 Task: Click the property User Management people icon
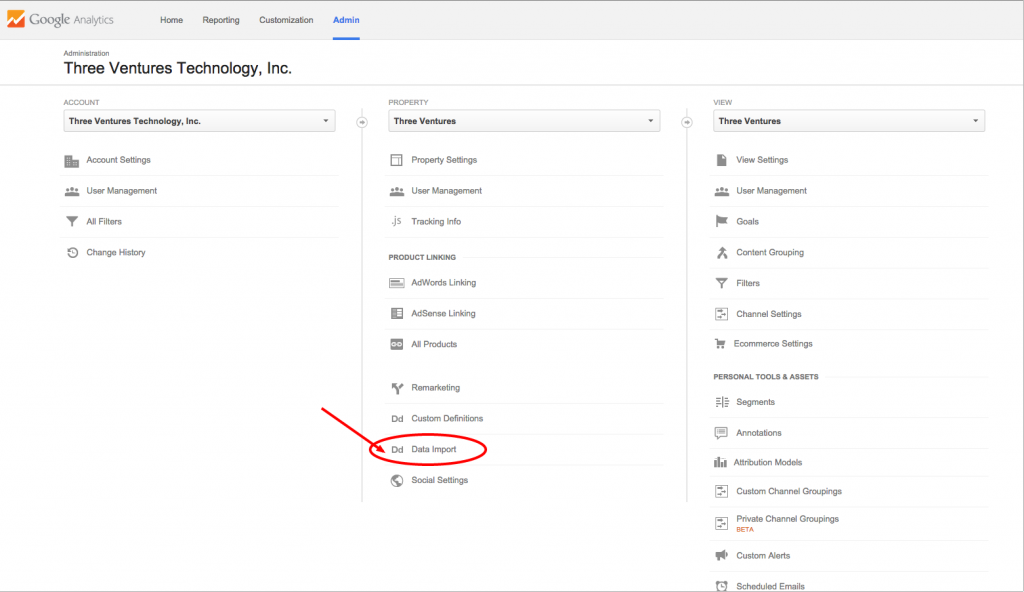click(x=396, y=191)
